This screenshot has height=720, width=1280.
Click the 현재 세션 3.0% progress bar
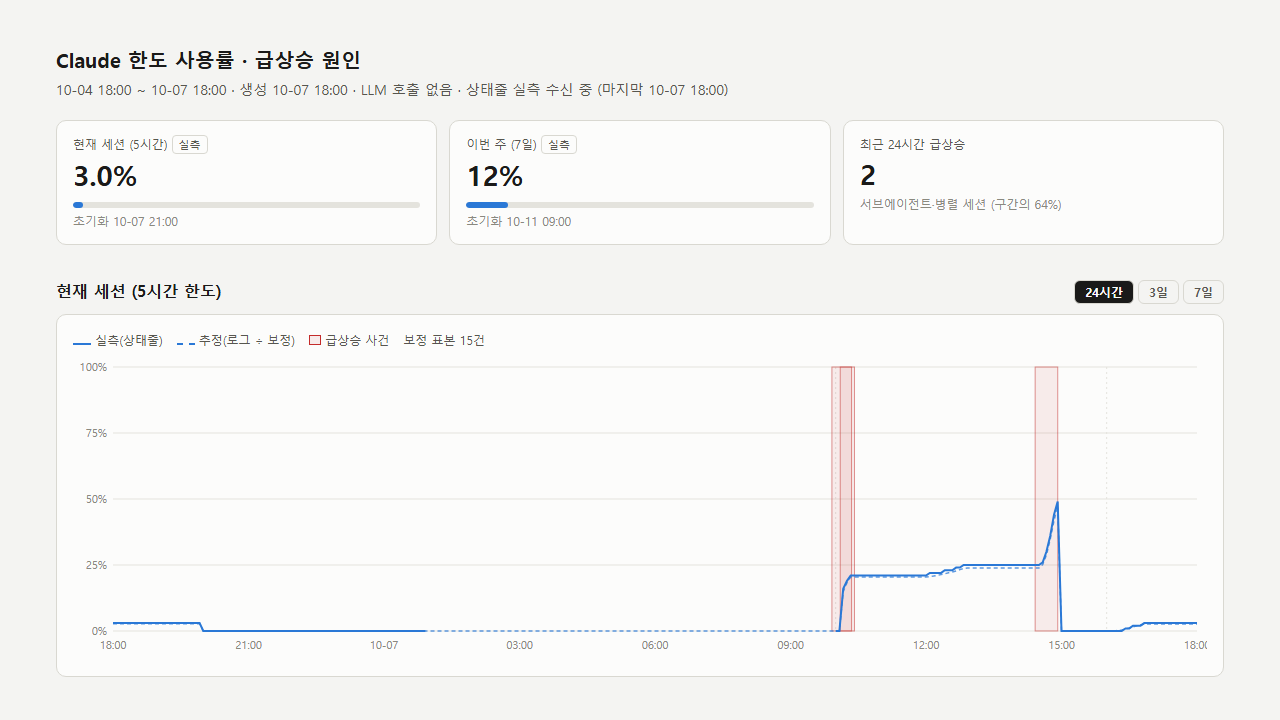coord(247,205)
